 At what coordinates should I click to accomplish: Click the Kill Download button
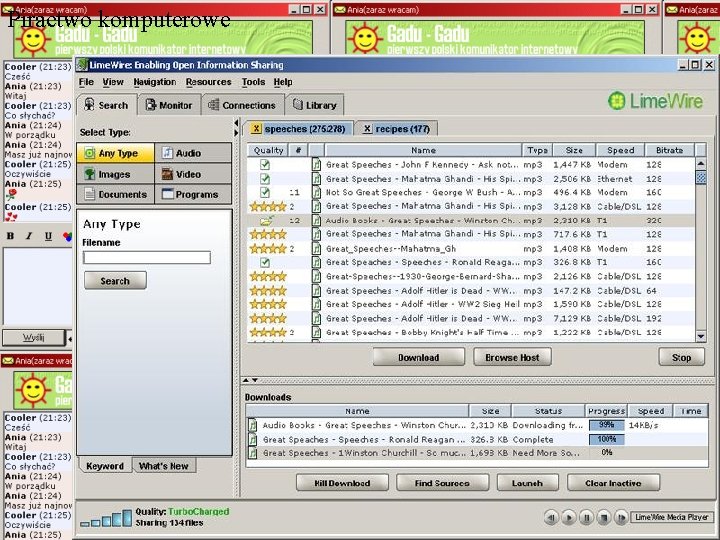[x=342, y=483]
